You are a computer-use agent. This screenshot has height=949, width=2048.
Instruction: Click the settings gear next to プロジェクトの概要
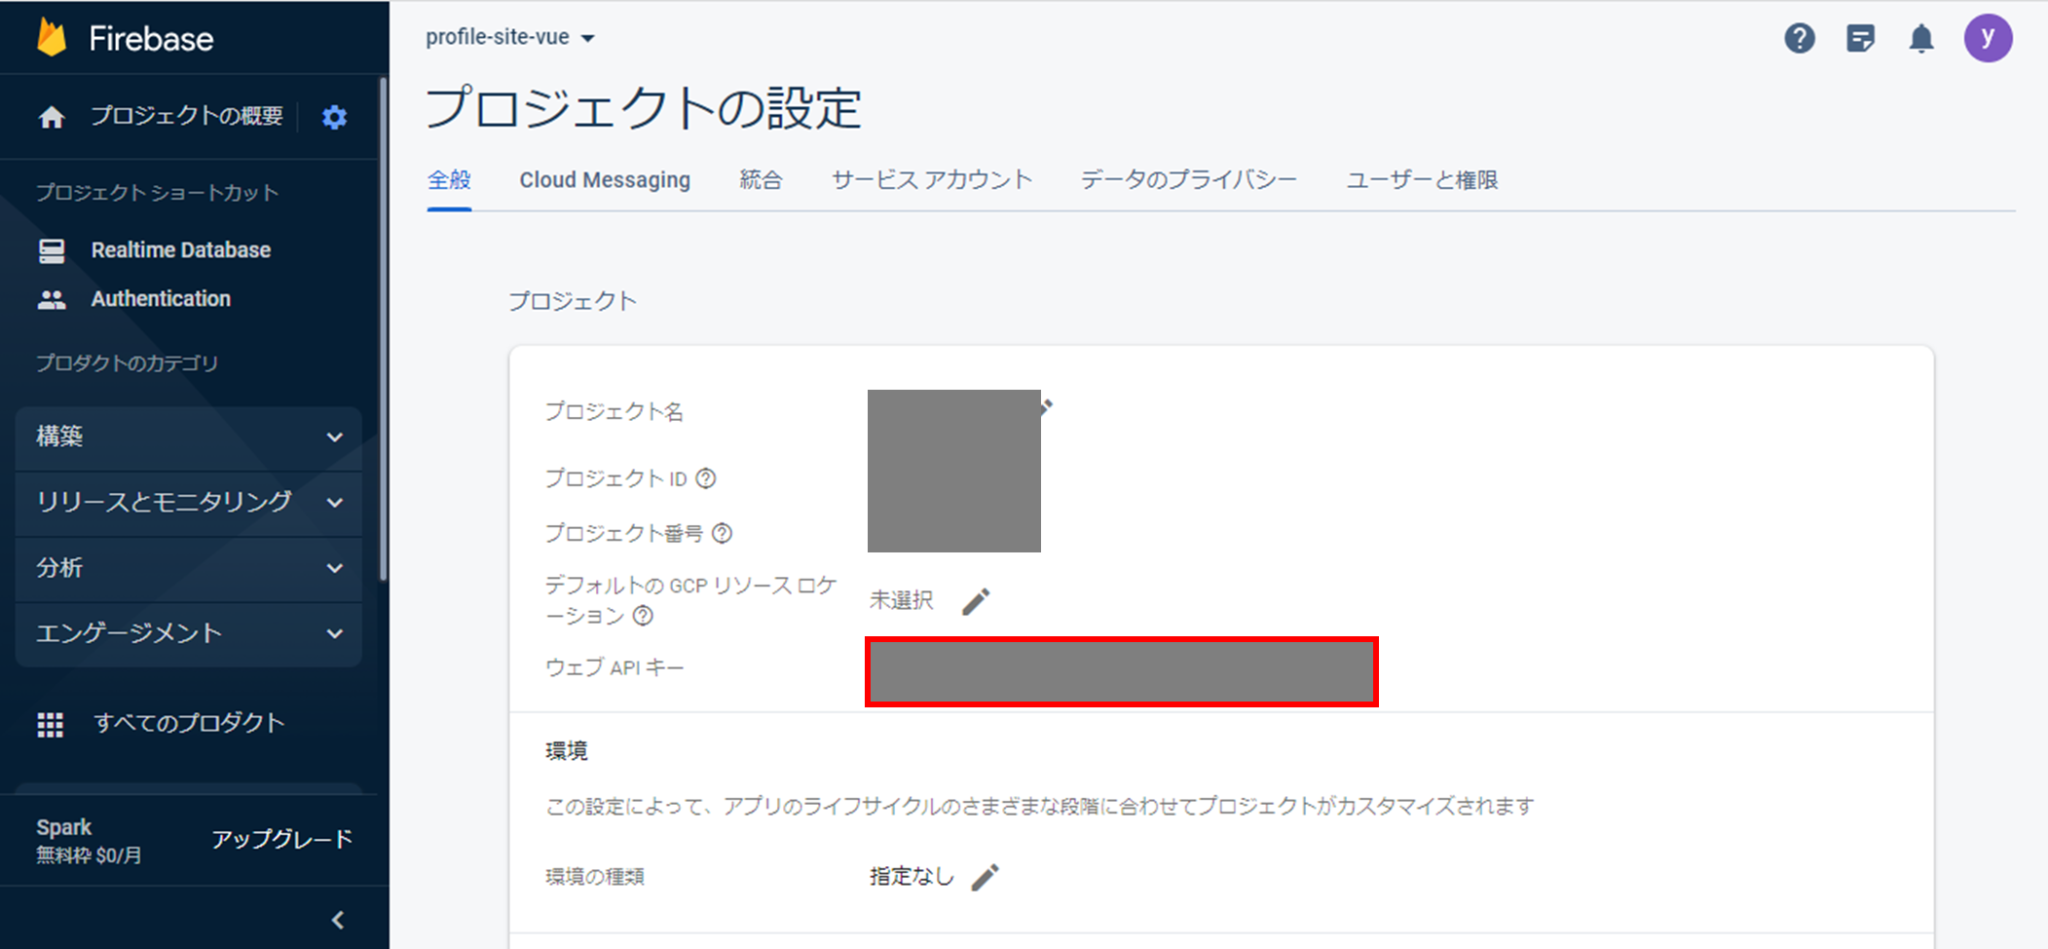(x=334, y=116)
